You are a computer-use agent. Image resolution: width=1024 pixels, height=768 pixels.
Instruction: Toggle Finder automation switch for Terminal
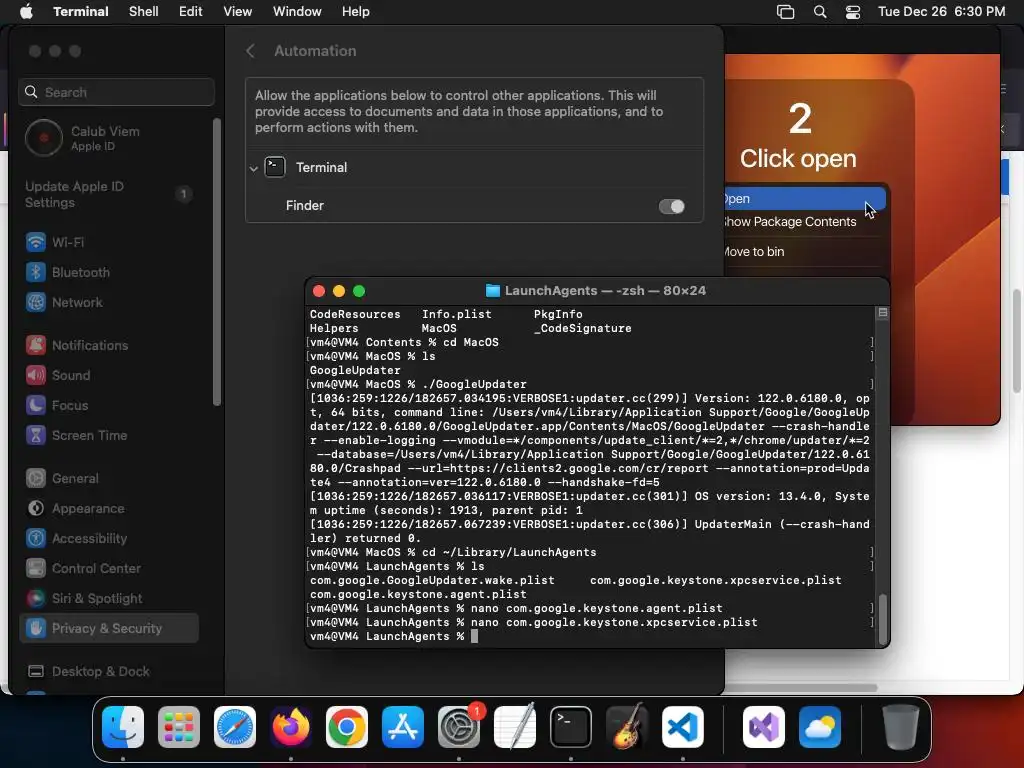671,206
